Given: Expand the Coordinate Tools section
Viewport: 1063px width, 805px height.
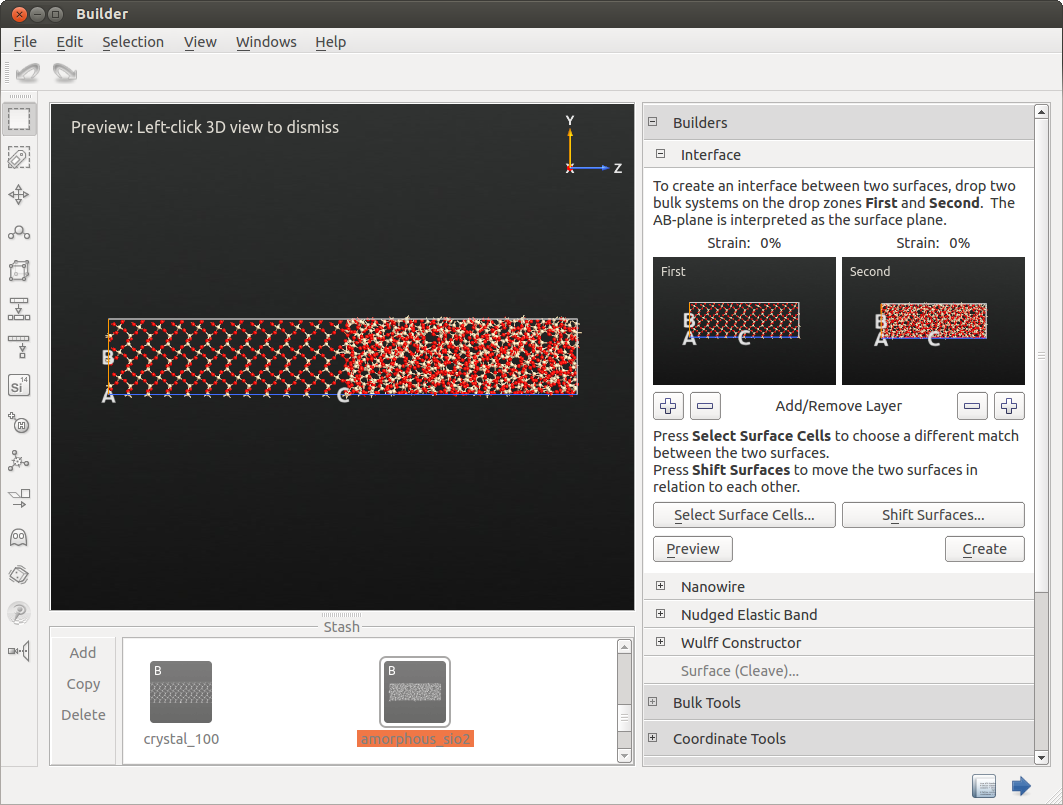Looking at the screenshot, I should pos(652,738).
